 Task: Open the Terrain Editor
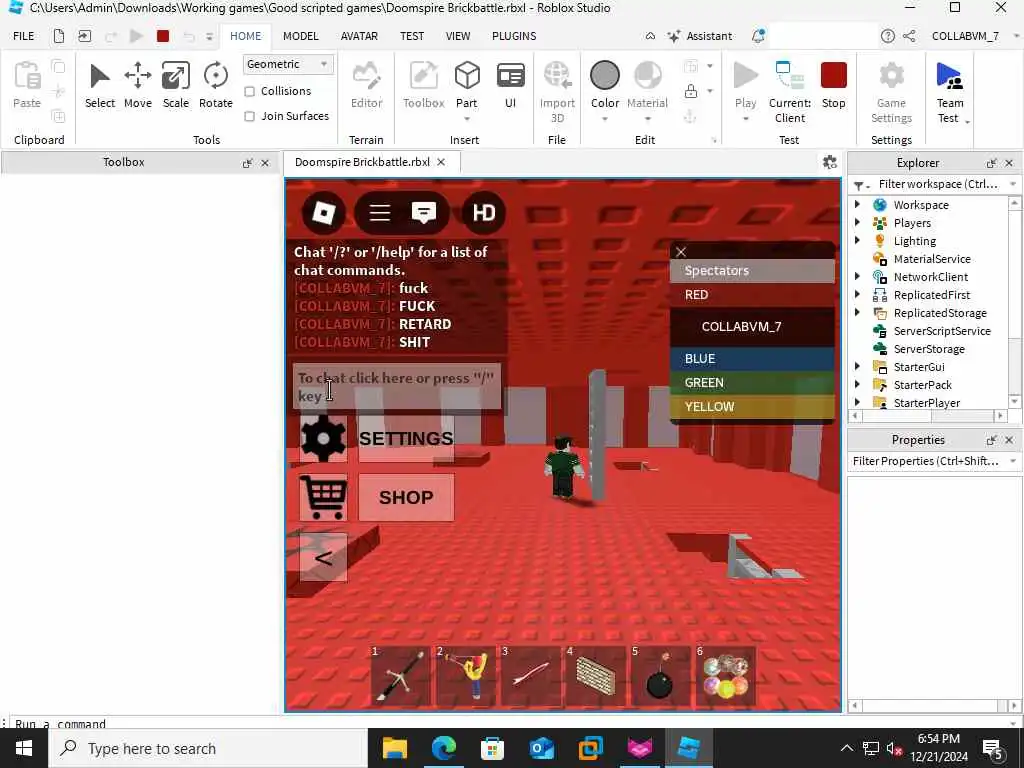pyautogui.click(x=366, y=85)
